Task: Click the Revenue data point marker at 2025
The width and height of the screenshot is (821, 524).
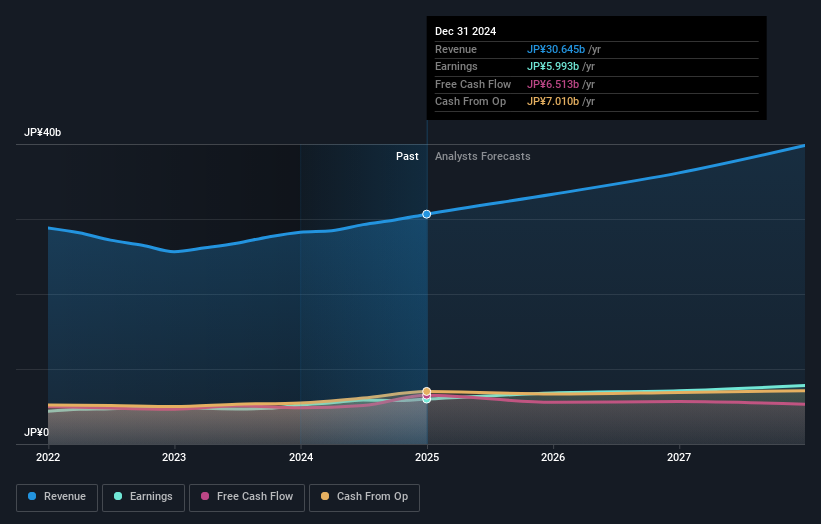Action: click(x=427, y=214)
